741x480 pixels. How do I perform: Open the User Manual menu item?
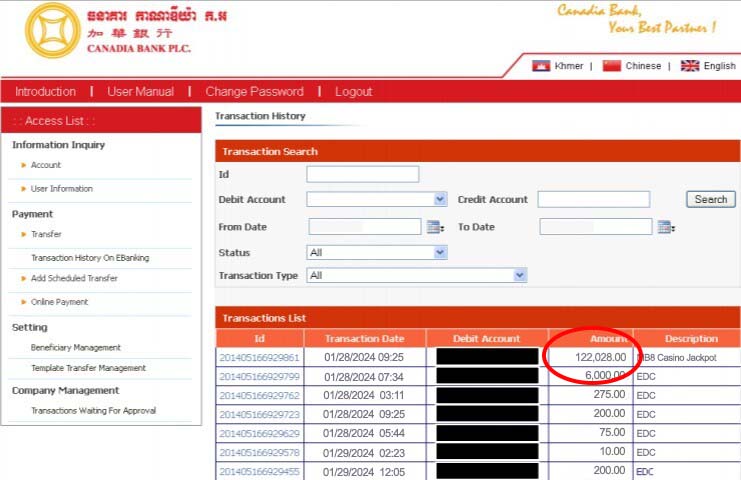pos(140,92)
